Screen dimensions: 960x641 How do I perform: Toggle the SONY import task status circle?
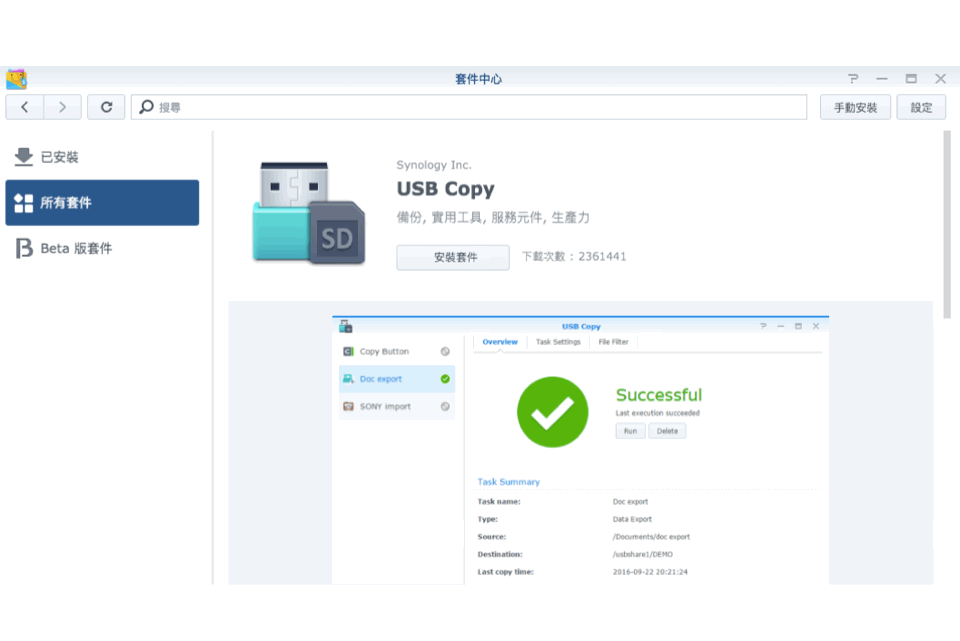point(446,407)
